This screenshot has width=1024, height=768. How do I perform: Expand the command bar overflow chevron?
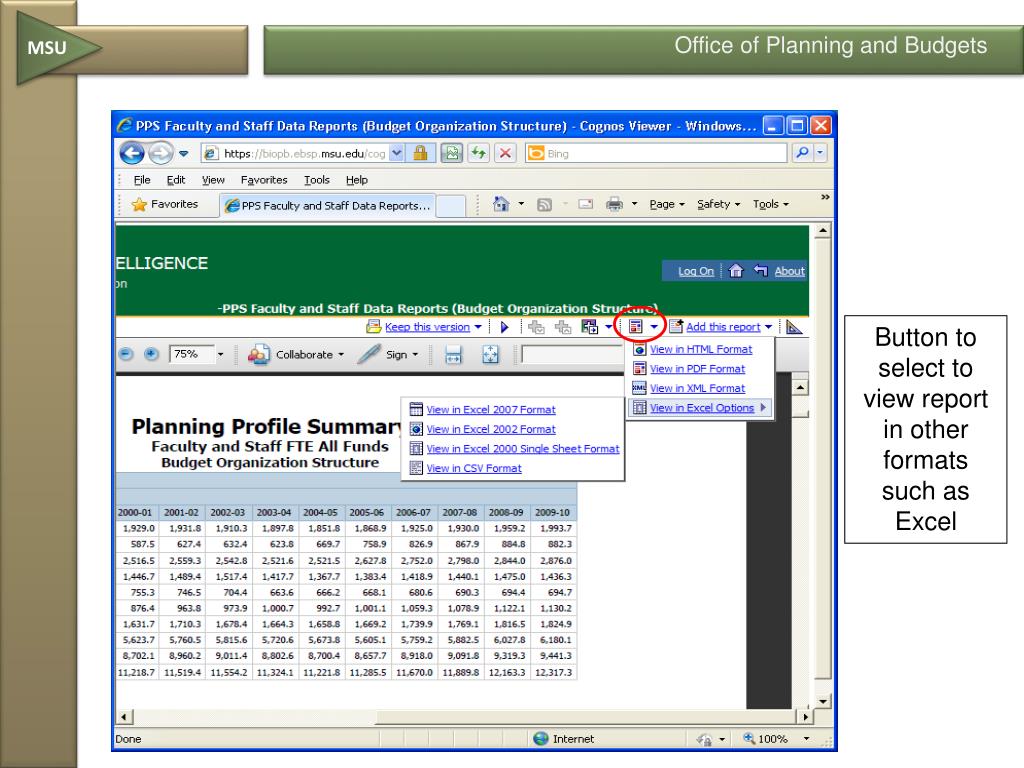click(x=825, y=197)
